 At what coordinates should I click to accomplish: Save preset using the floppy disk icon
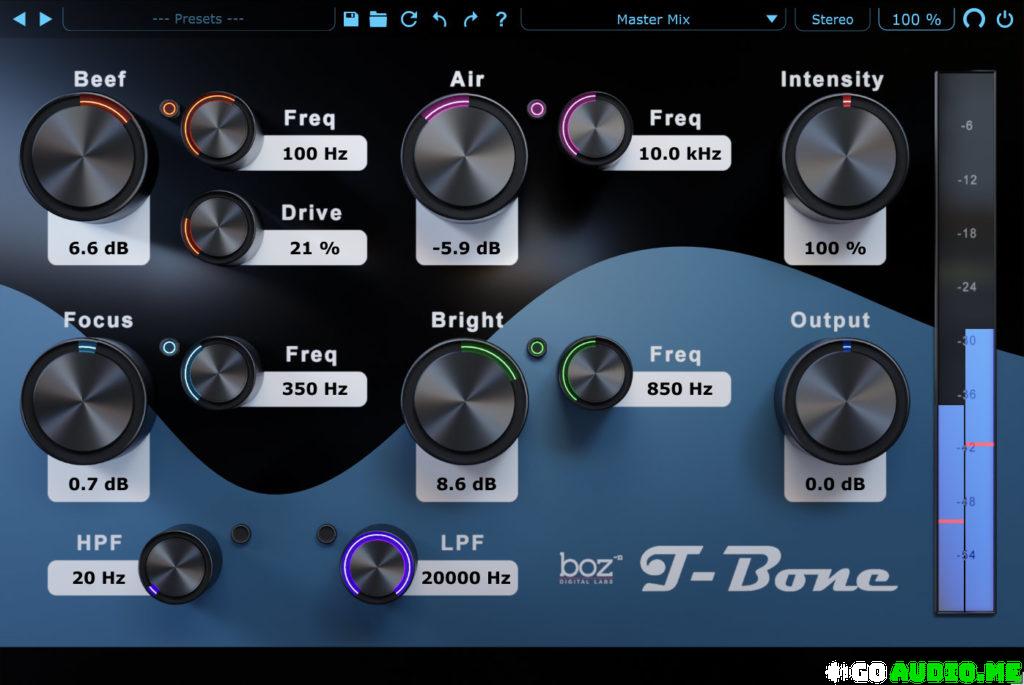tap(351, 19)
